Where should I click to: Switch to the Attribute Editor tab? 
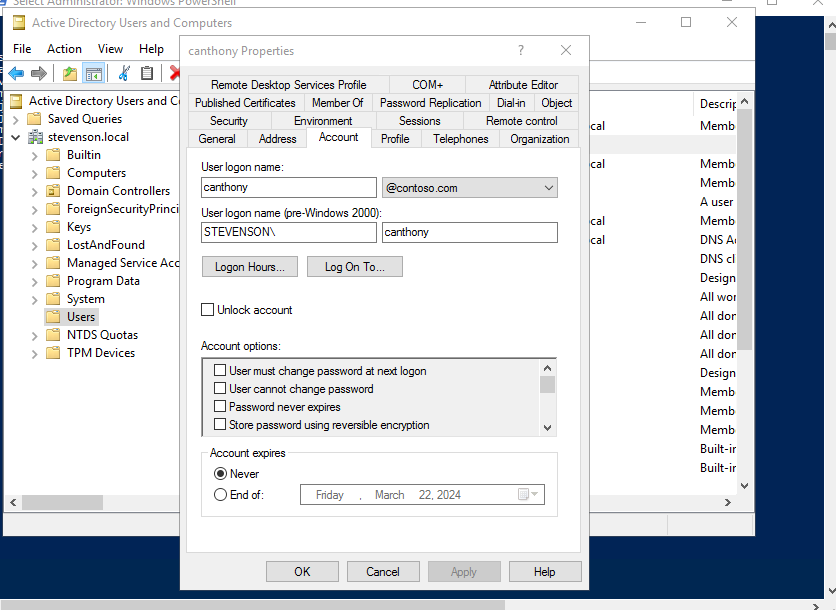(522, 84)
